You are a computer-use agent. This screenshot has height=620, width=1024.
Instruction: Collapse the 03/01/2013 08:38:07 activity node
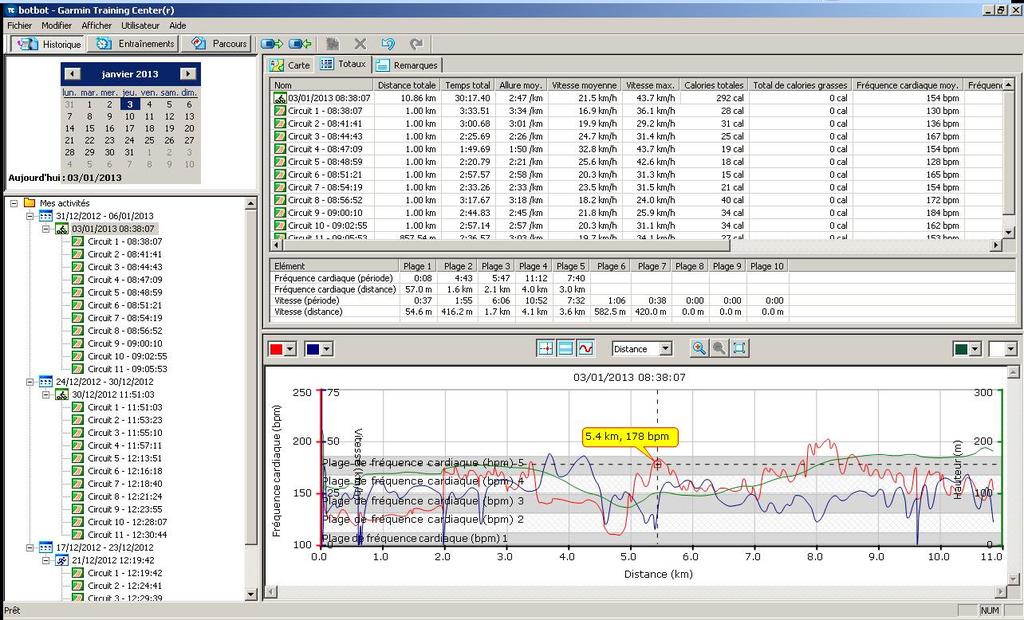47,229
